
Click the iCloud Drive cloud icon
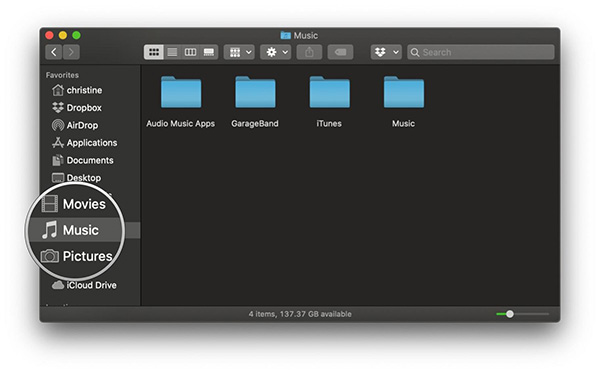click(x=58, y=285)
